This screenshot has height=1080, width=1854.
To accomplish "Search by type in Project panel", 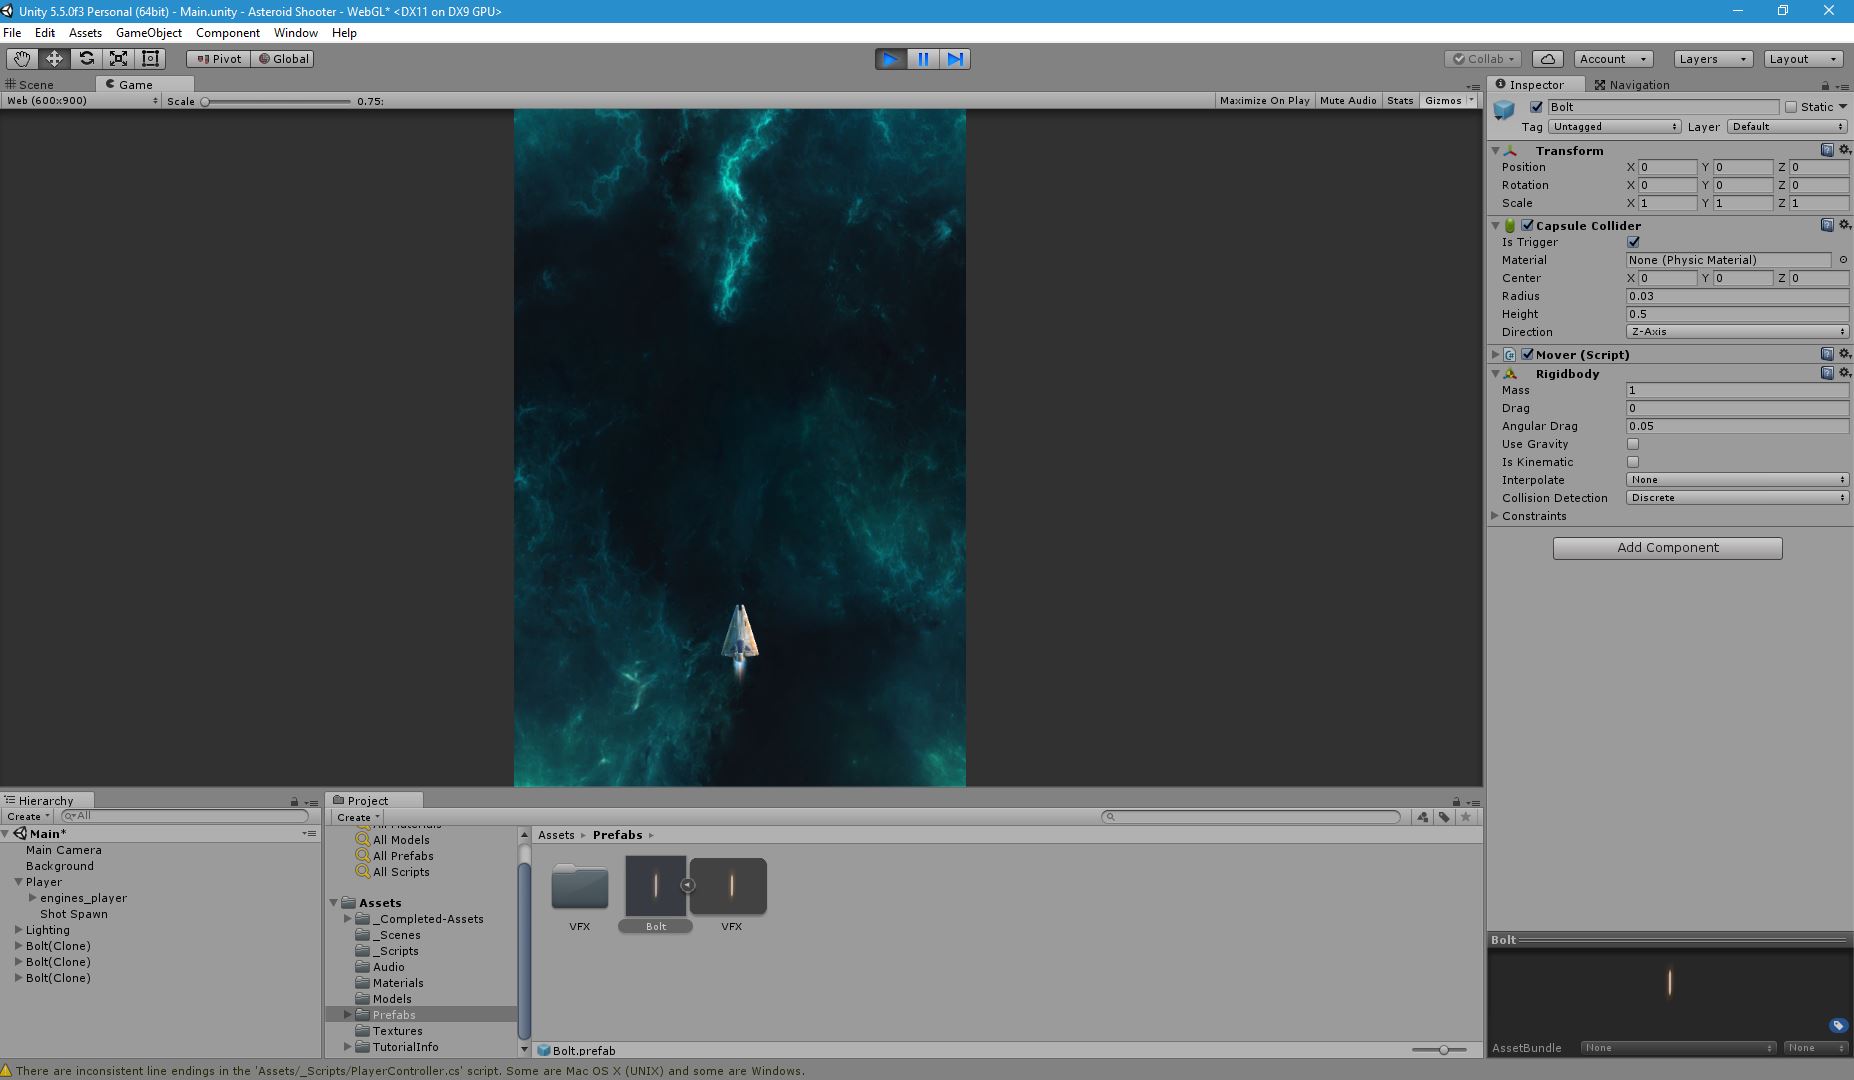I will (1423, 817).
